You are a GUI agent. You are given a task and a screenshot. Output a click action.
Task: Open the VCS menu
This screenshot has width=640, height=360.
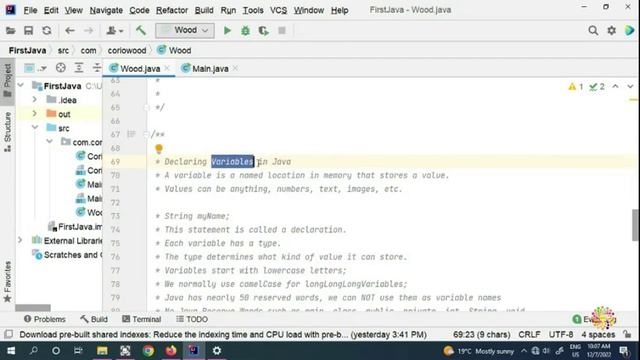coord(278,10)
